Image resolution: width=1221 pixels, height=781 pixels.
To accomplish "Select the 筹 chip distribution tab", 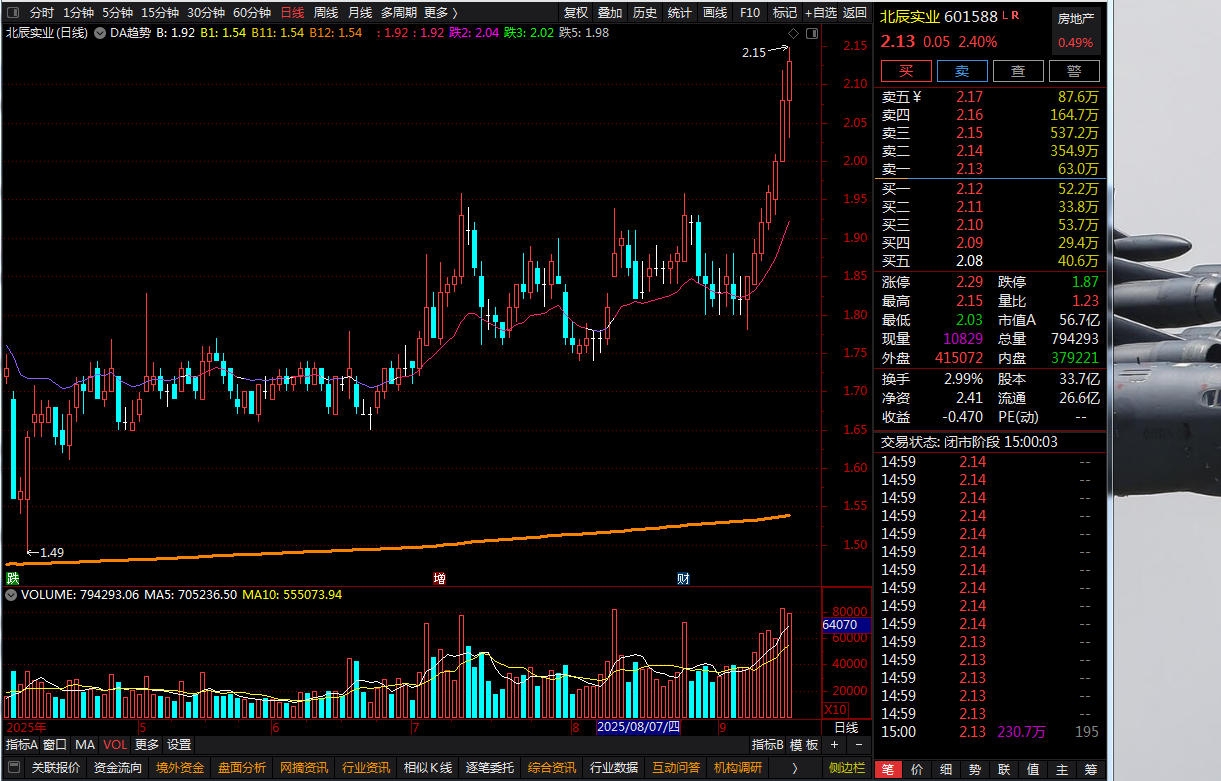I will [1091, 770].
